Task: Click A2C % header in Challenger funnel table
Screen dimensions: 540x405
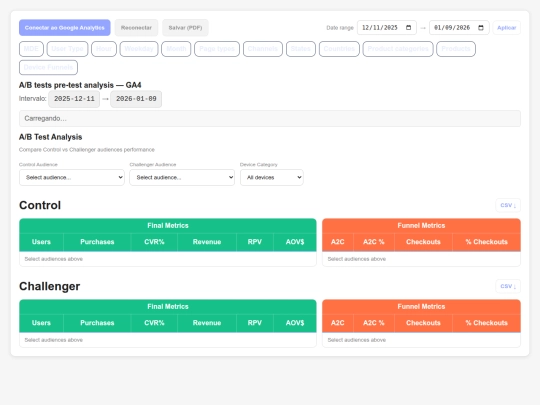Action: tap(374, 323)
